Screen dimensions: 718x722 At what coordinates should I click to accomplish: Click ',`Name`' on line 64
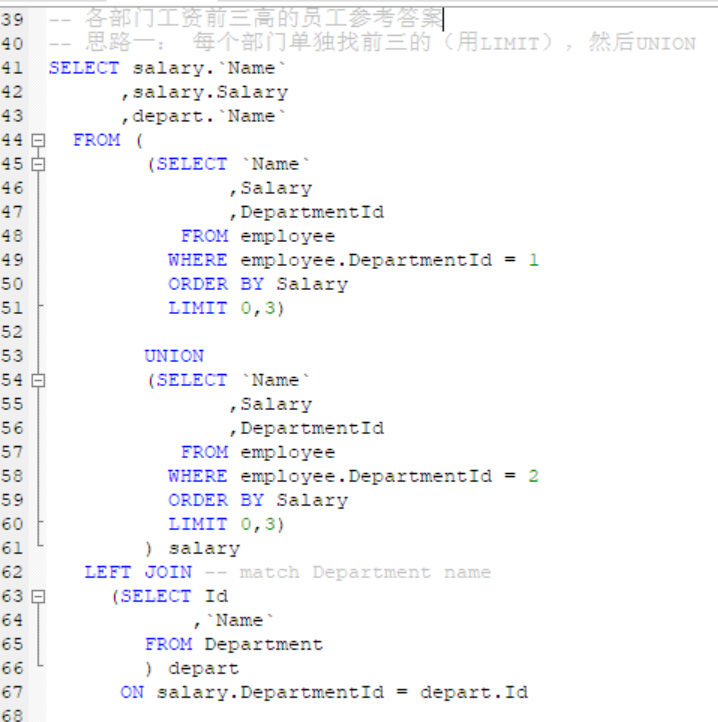233,621
